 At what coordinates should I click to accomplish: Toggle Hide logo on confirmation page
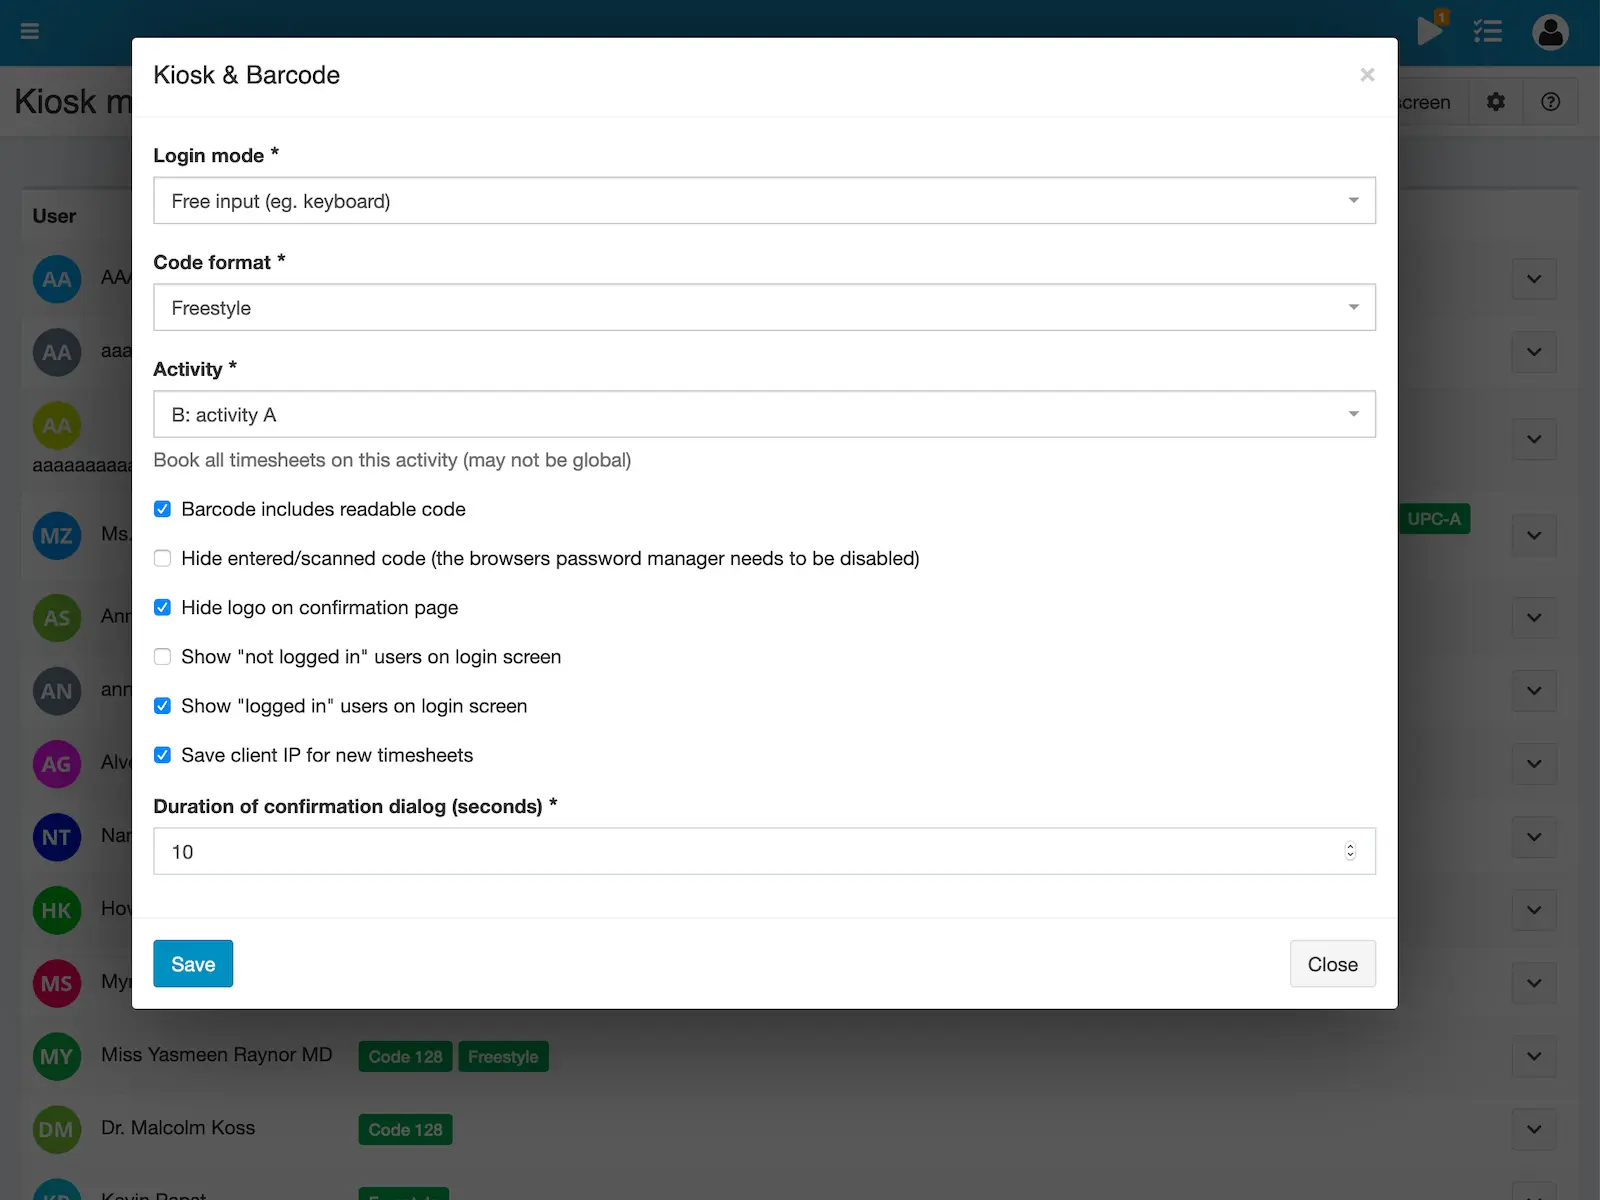162,607
